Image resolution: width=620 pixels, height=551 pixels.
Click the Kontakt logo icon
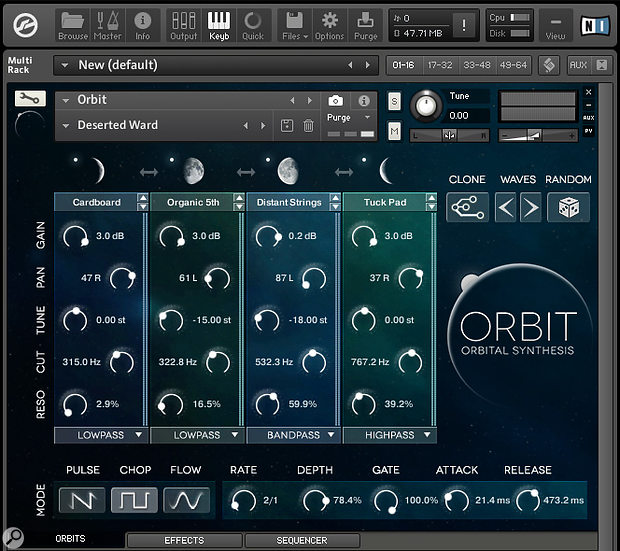click(25, 25)
